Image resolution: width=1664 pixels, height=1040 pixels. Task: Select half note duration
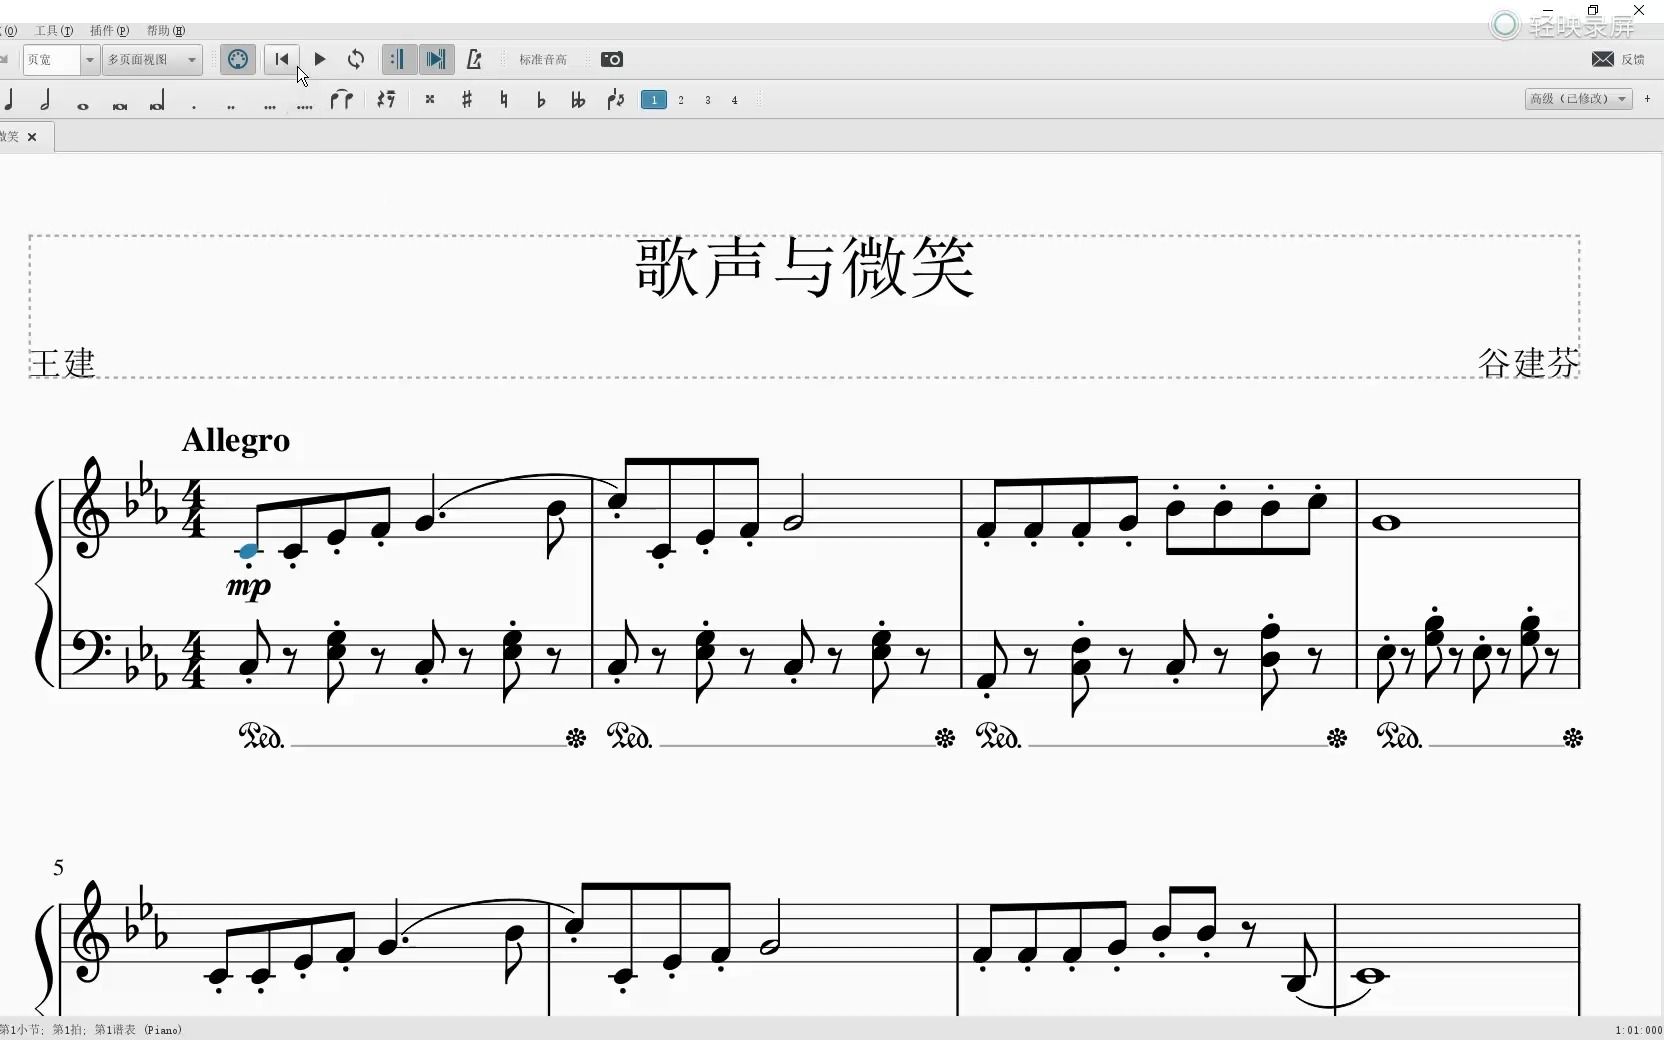point(45,99)
